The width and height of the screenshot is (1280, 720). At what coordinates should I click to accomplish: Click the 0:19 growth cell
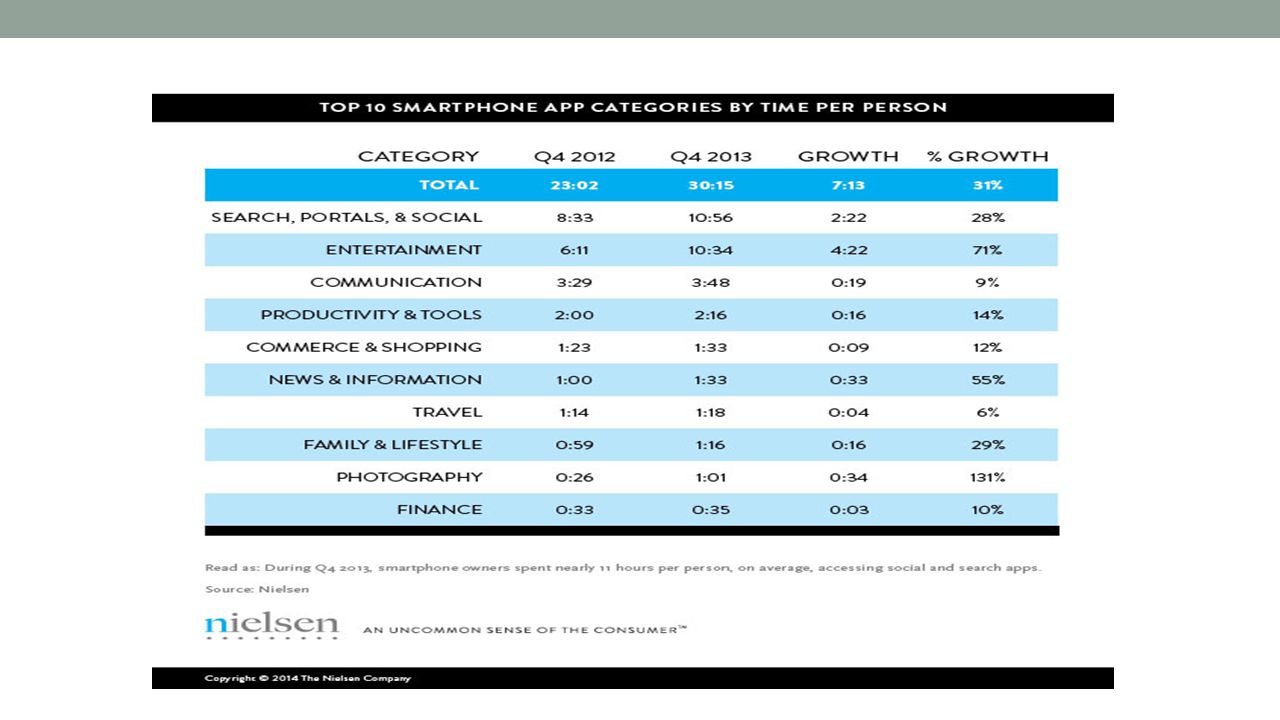[x=849, y=282]
